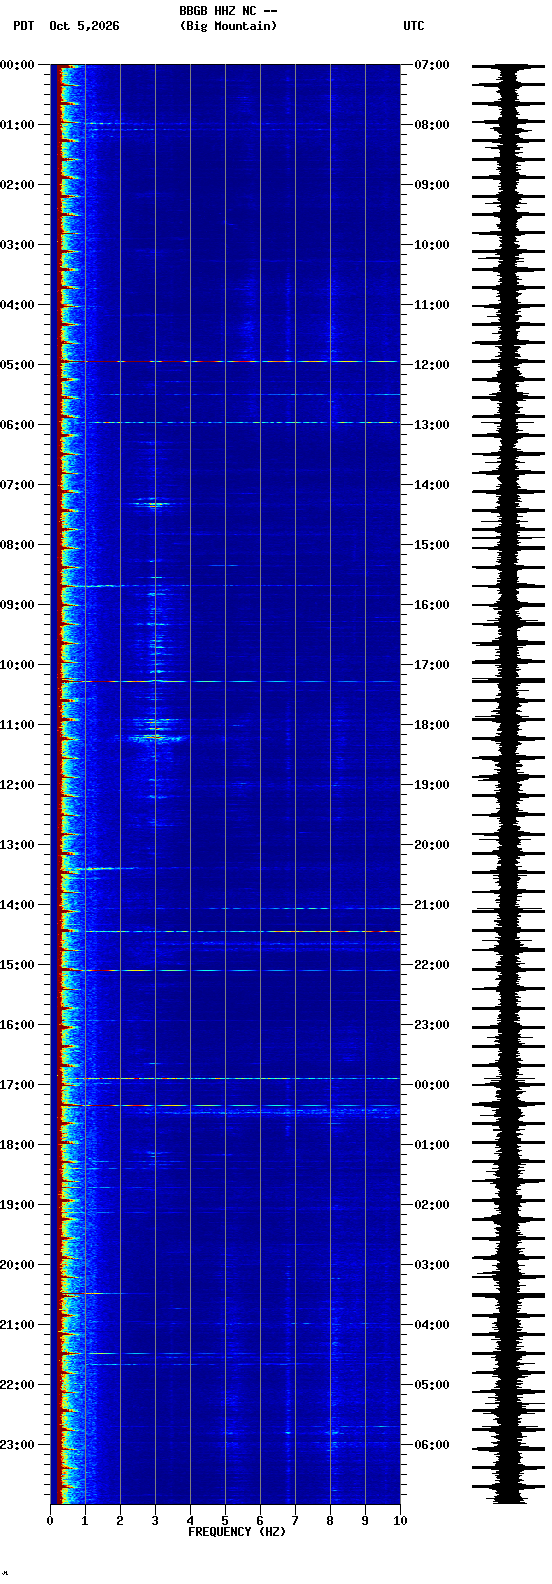Image resolution: width=552 pixels, height=1584 pixels.
Task: Click the frequency axis tick '4'
Action: [190, 1521]
